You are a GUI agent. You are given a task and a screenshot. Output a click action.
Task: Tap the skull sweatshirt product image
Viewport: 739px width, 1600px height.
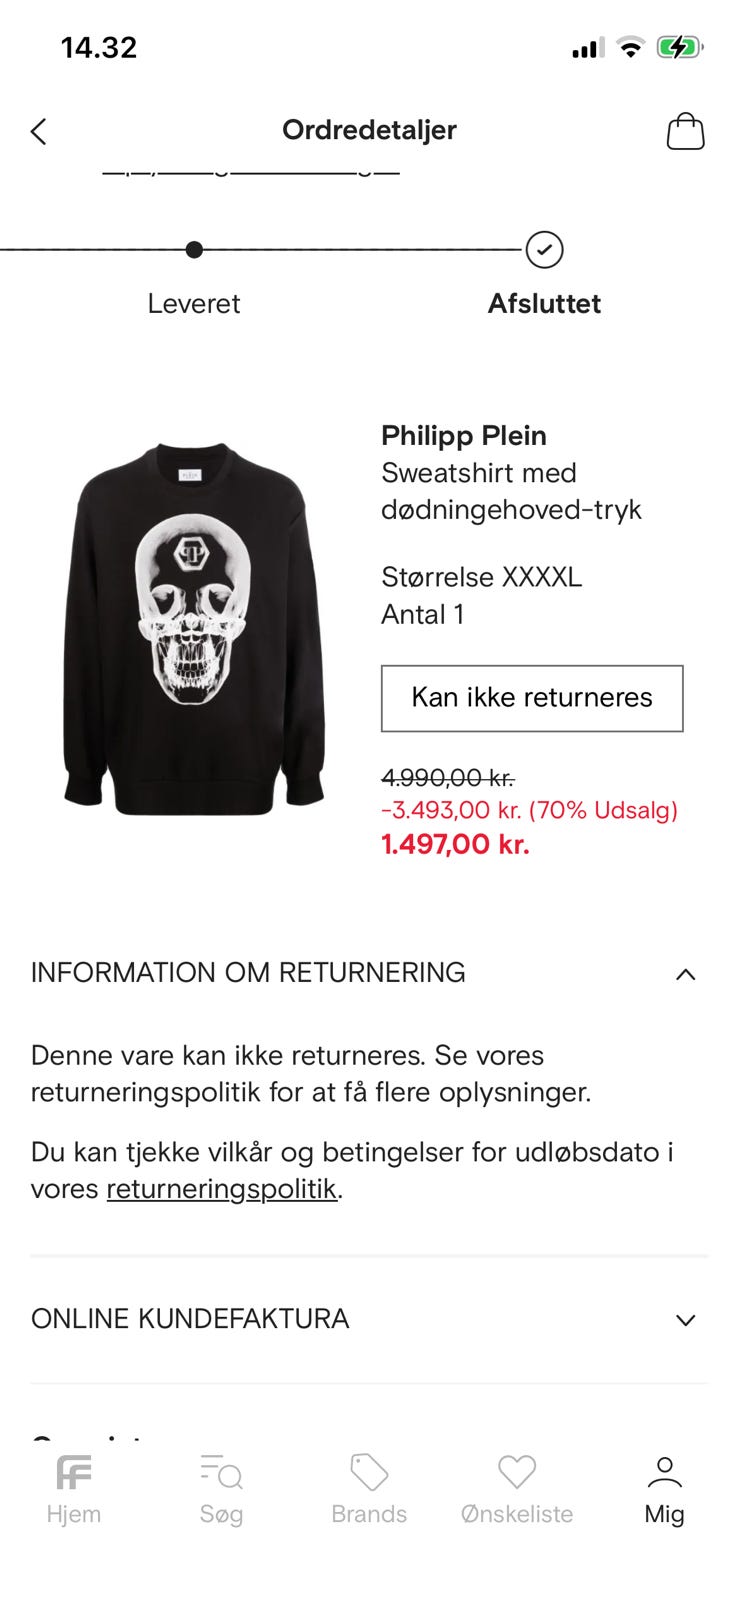(194, 628)
